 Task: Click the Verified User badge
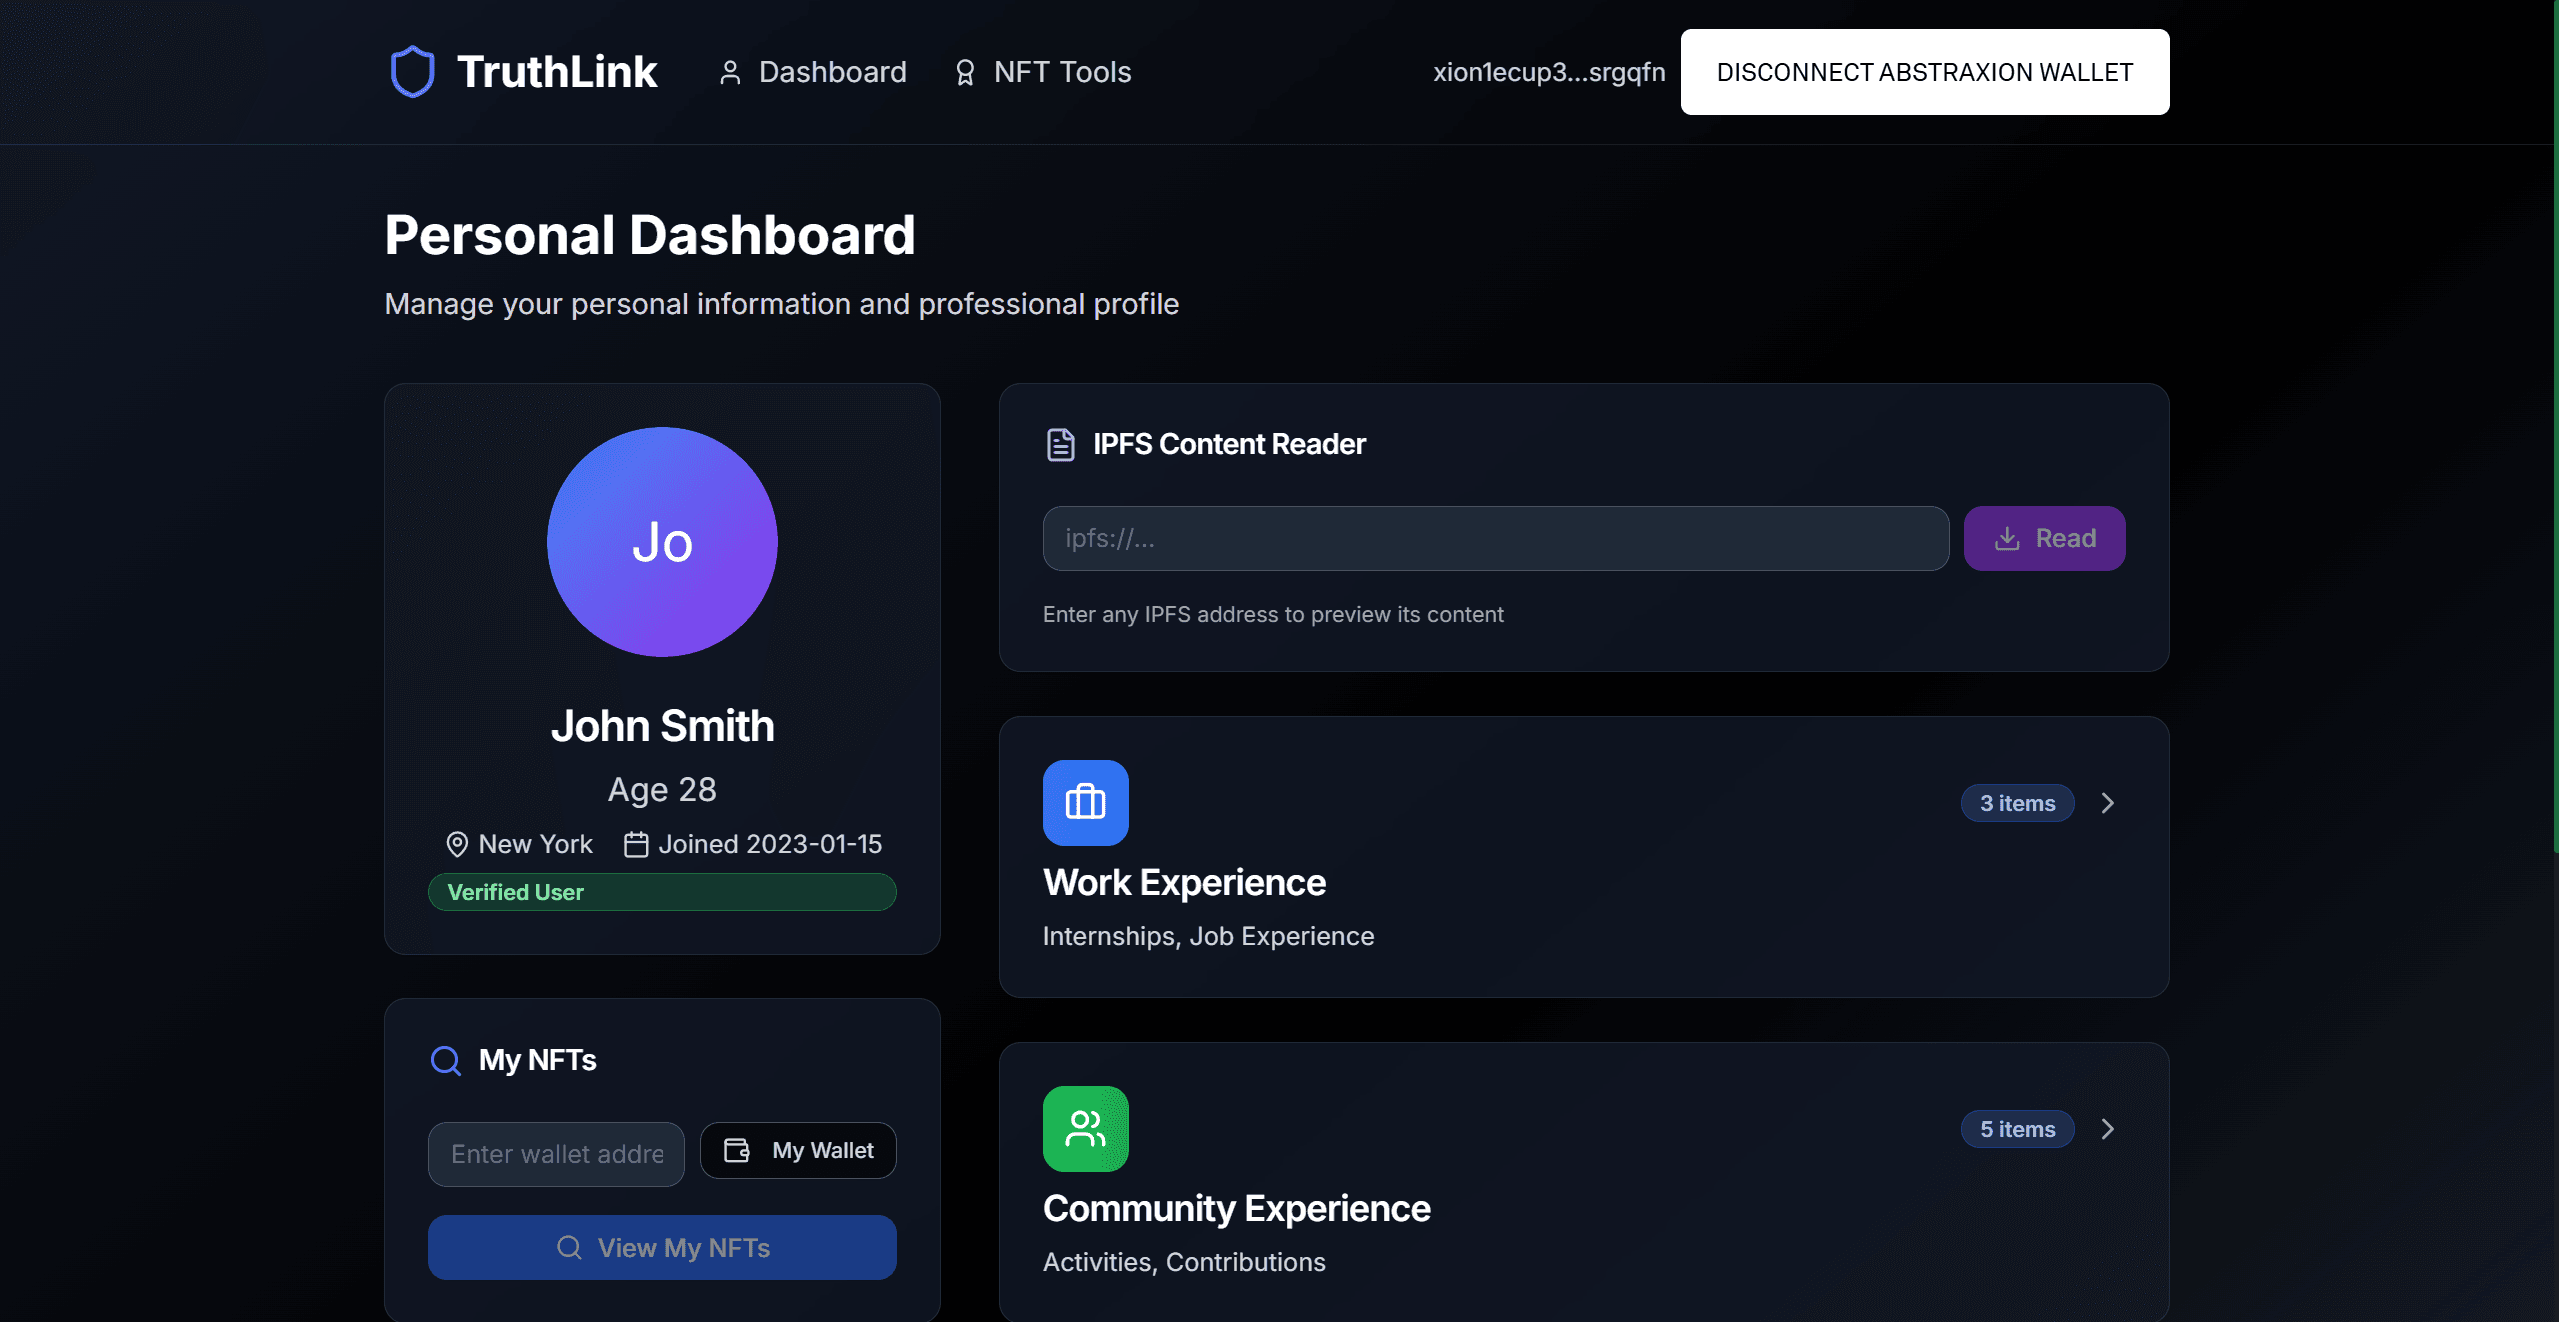tap(662, 892)
